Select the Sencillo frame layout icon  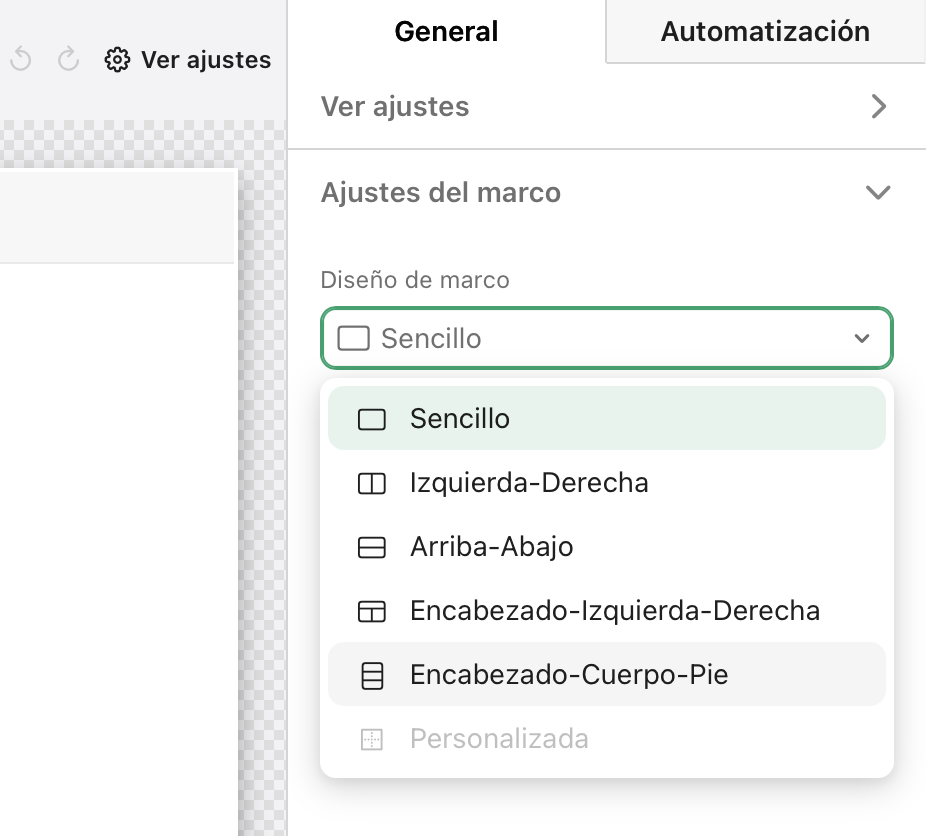click(x=371, y=419)
